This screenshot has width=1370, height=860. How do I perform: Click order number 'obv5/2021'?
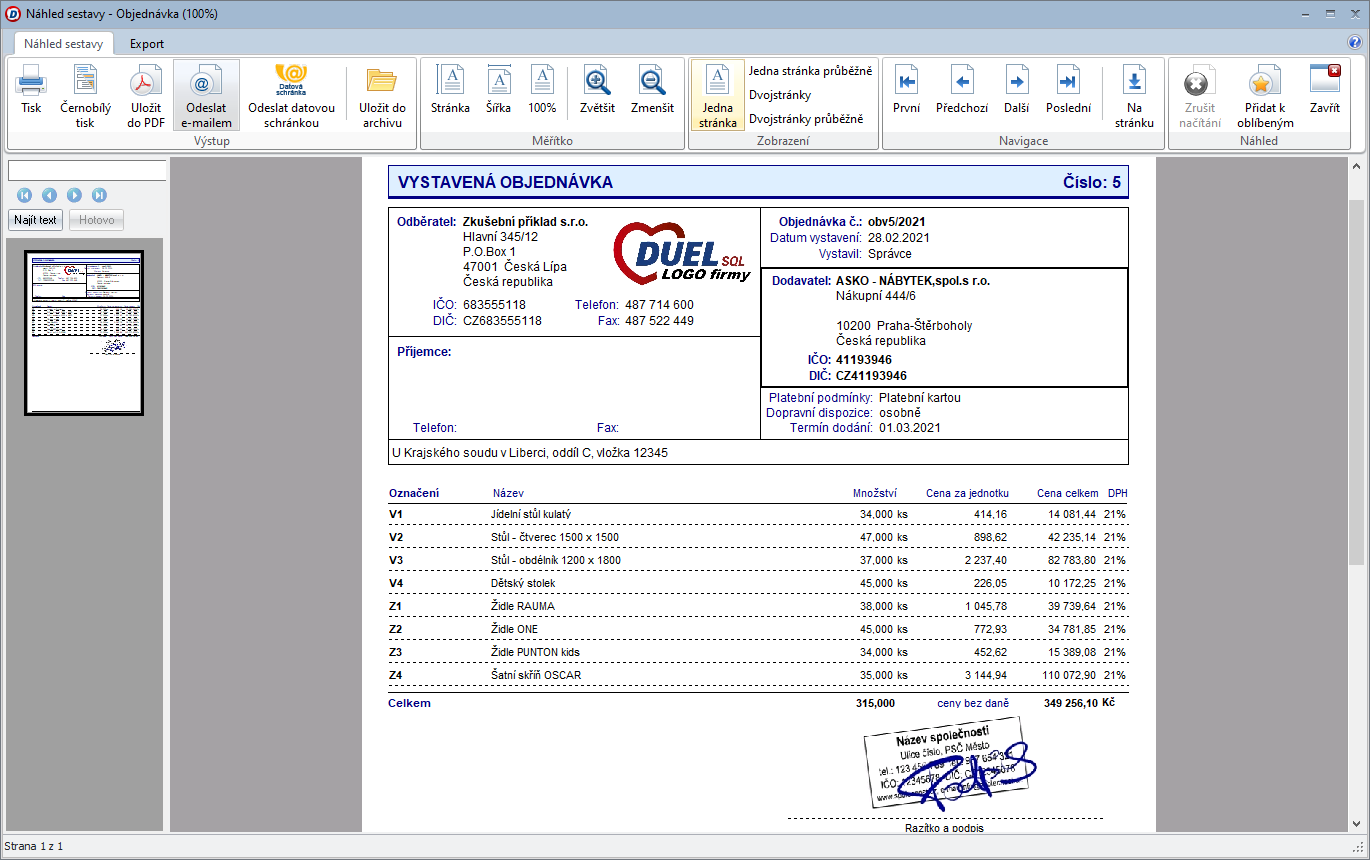[x=899, y=222]
